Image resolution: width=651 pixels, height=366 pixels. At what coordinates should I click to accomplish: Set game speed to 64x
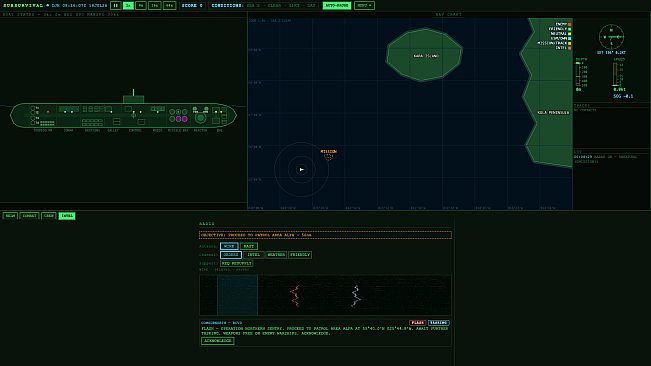[x=169, y=5]
